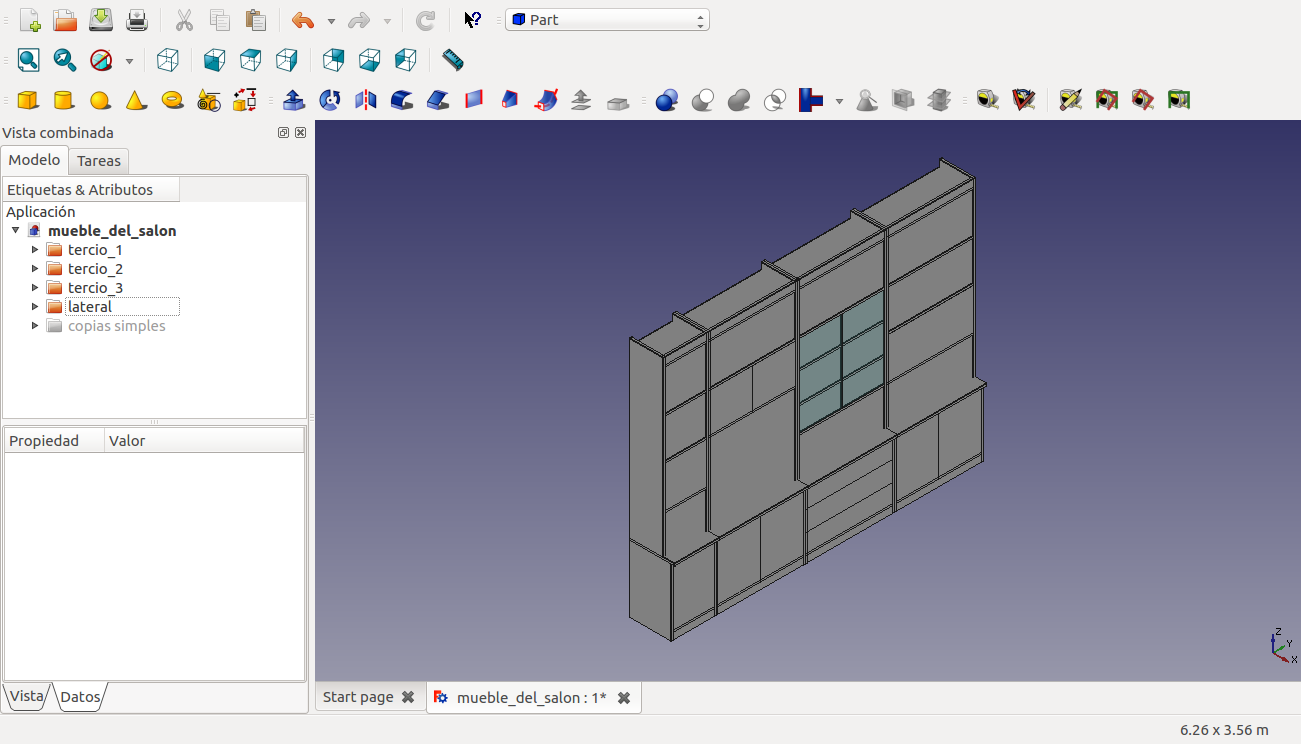Click the What's This help cursor icon
This screenshot has width=1301, height=744.
coord(473,20)
